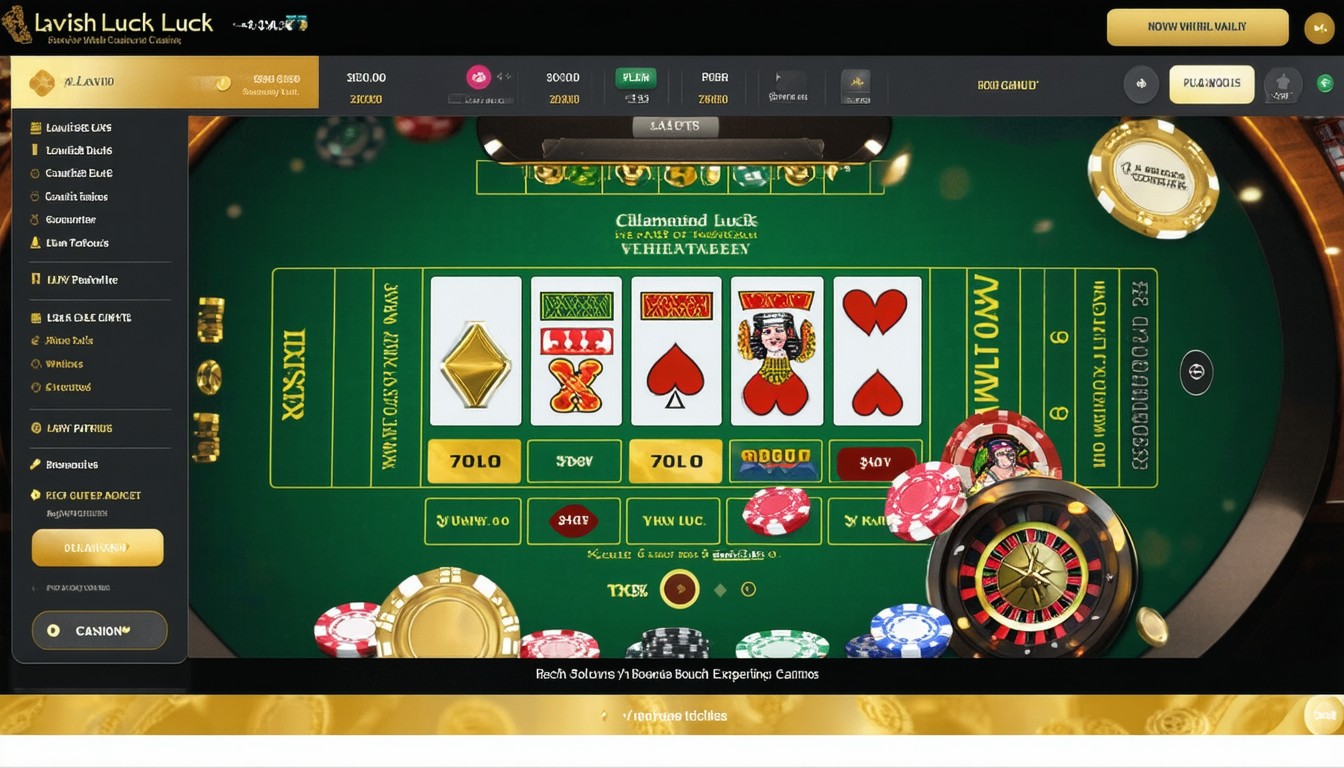
Task: Click the pink circular icon in the top bar
Action: pyautogui.click(x=479, y=77)
